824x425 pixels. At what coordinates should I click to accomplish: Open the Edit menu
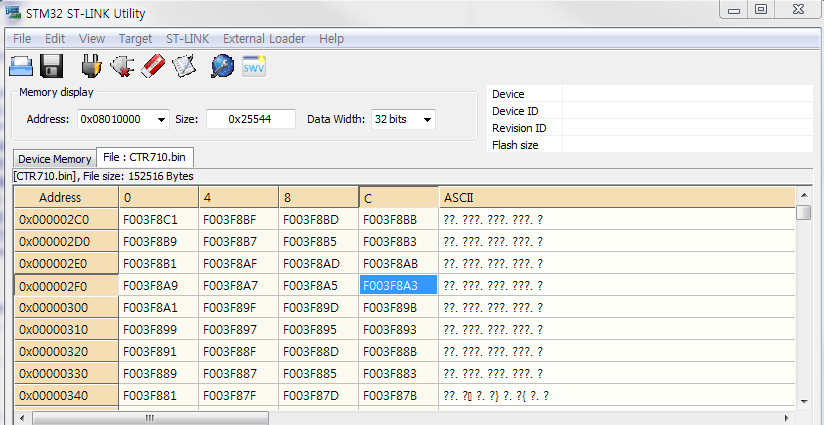pyautogui.click(x=55, y=39)
